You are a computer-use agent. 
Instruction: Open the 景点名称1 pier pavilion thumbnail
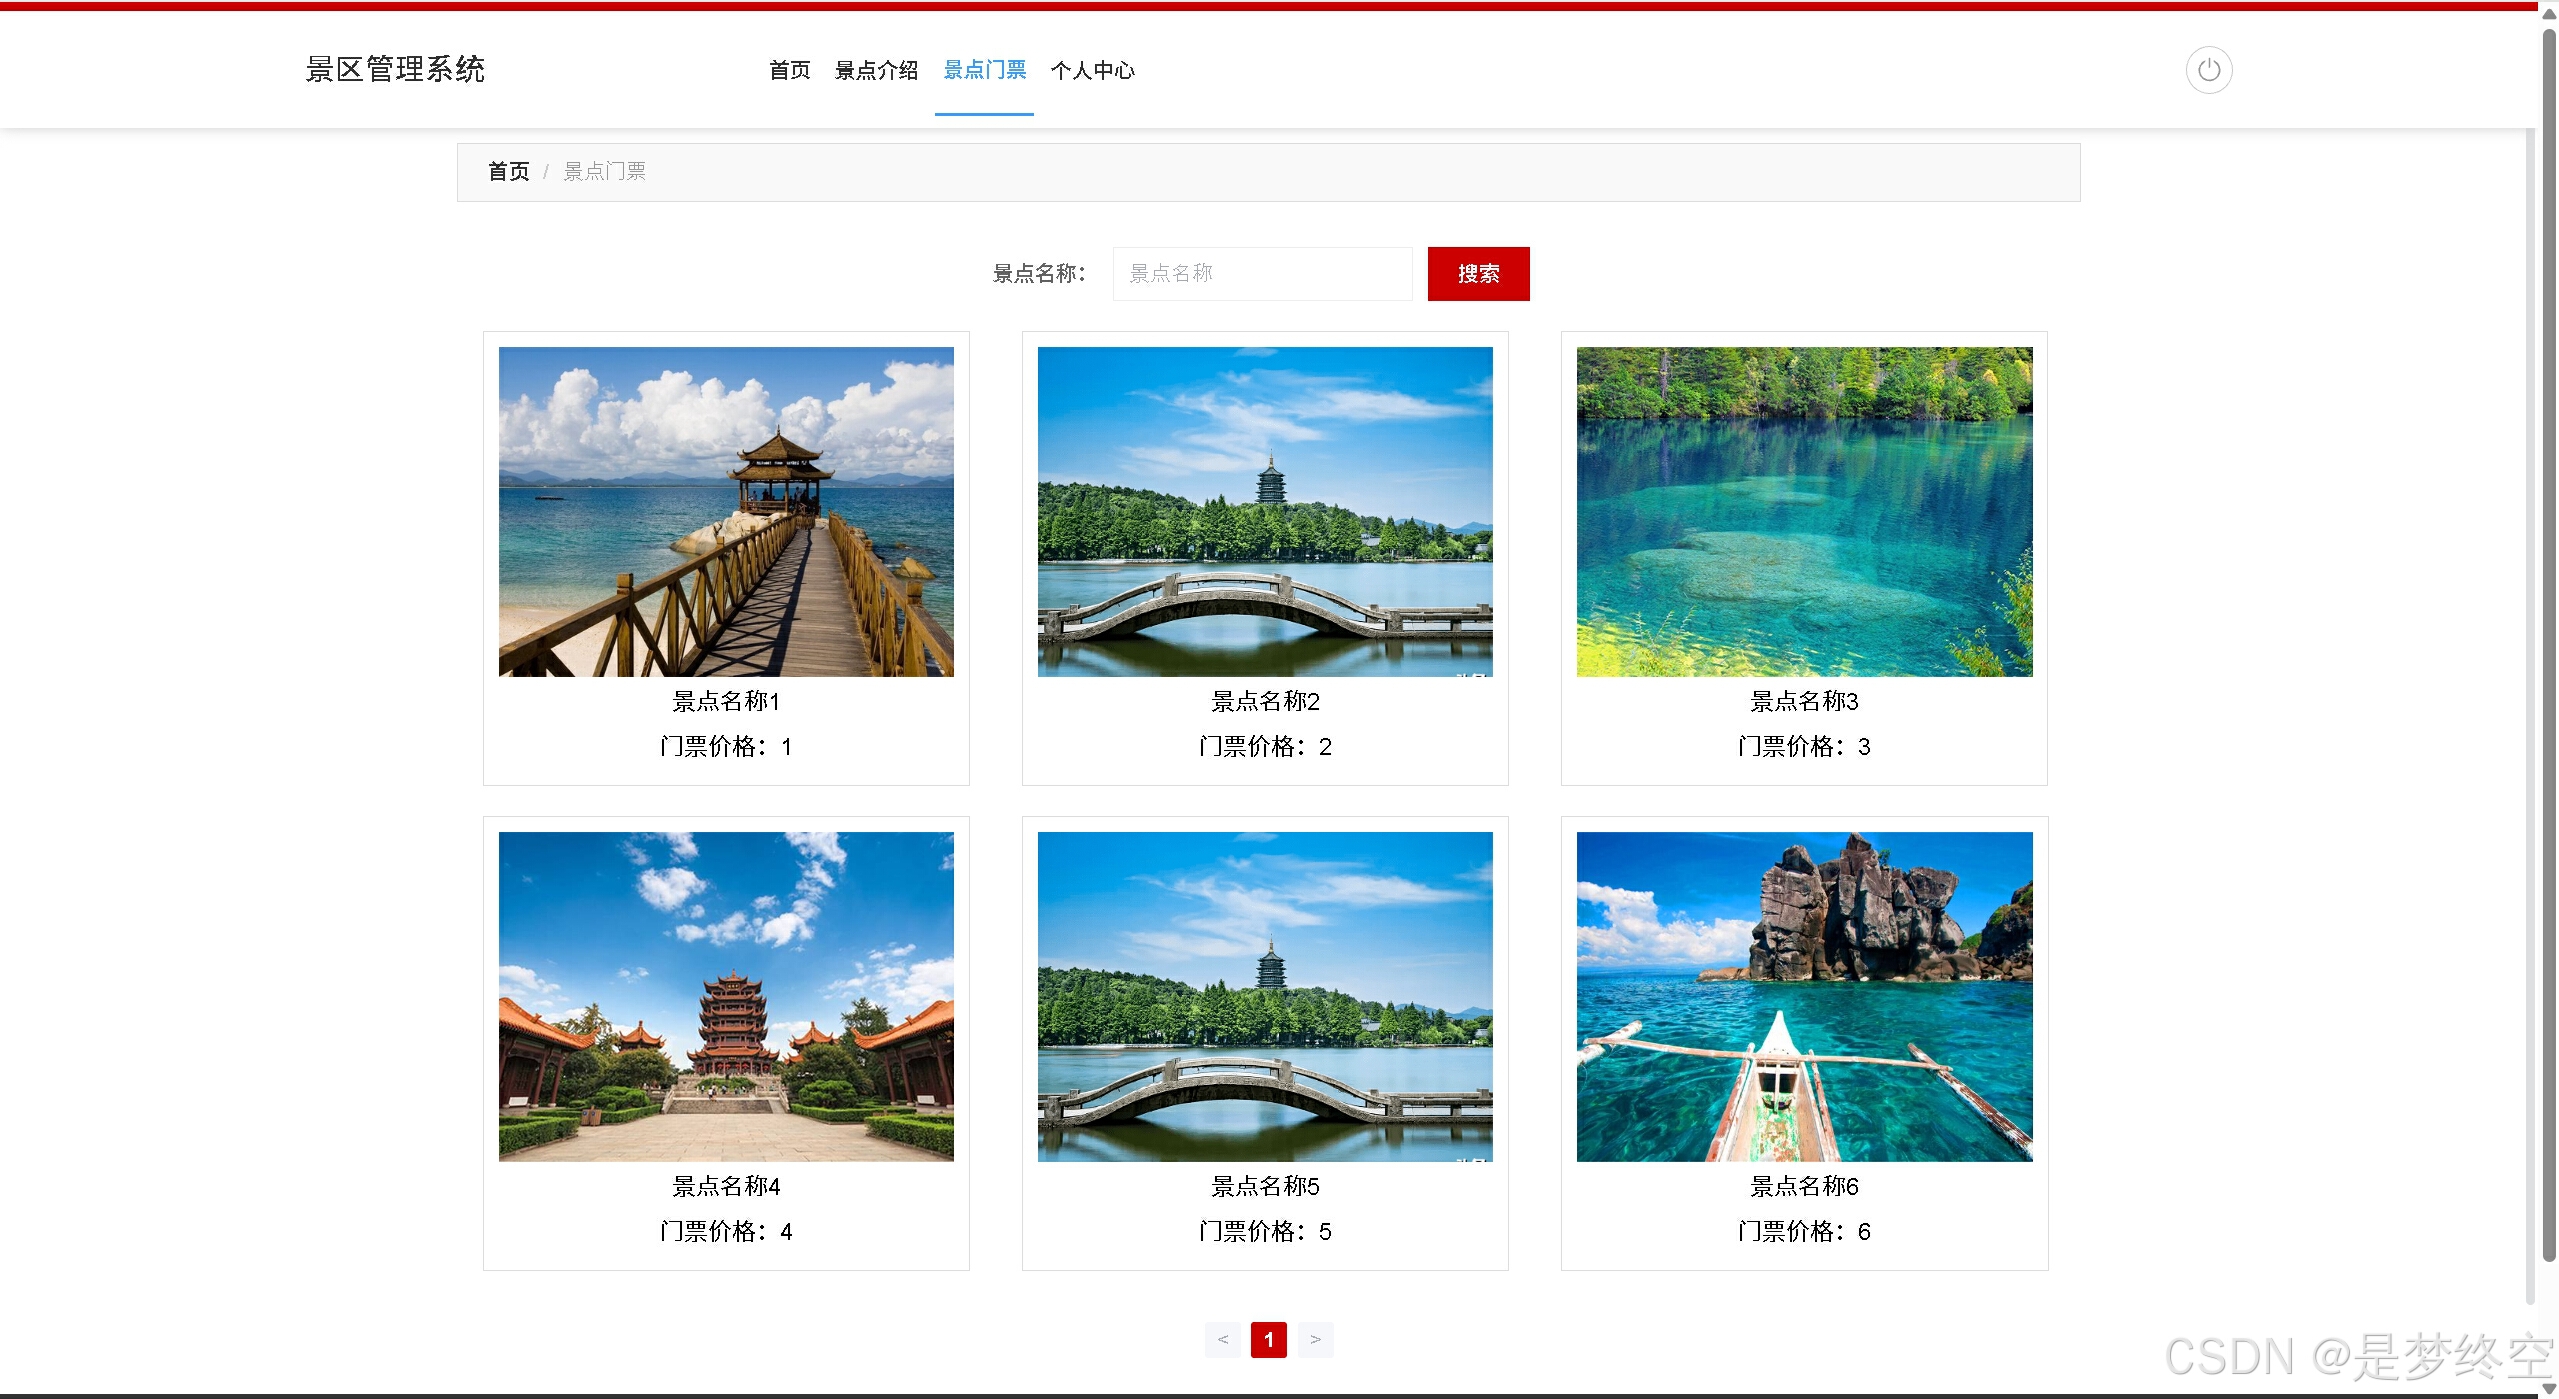[726, 511]
